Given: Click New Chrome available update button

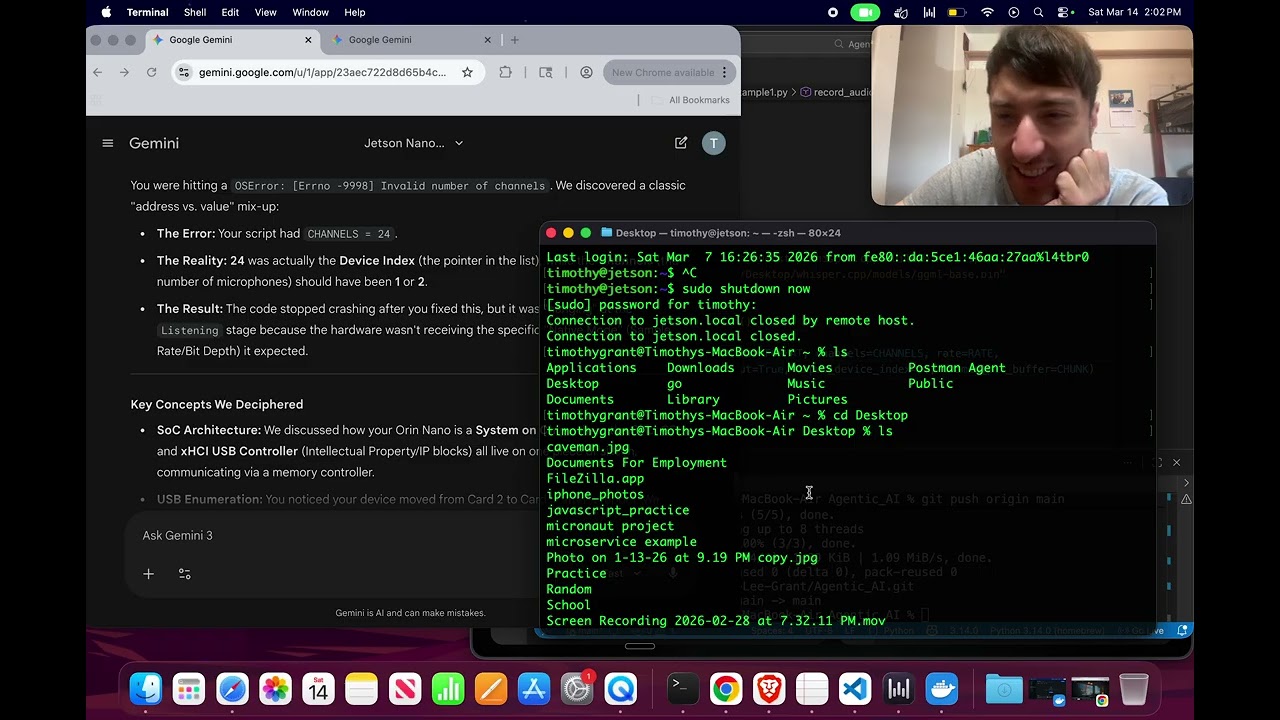Looking at the screenshot, I should point(669,72).
